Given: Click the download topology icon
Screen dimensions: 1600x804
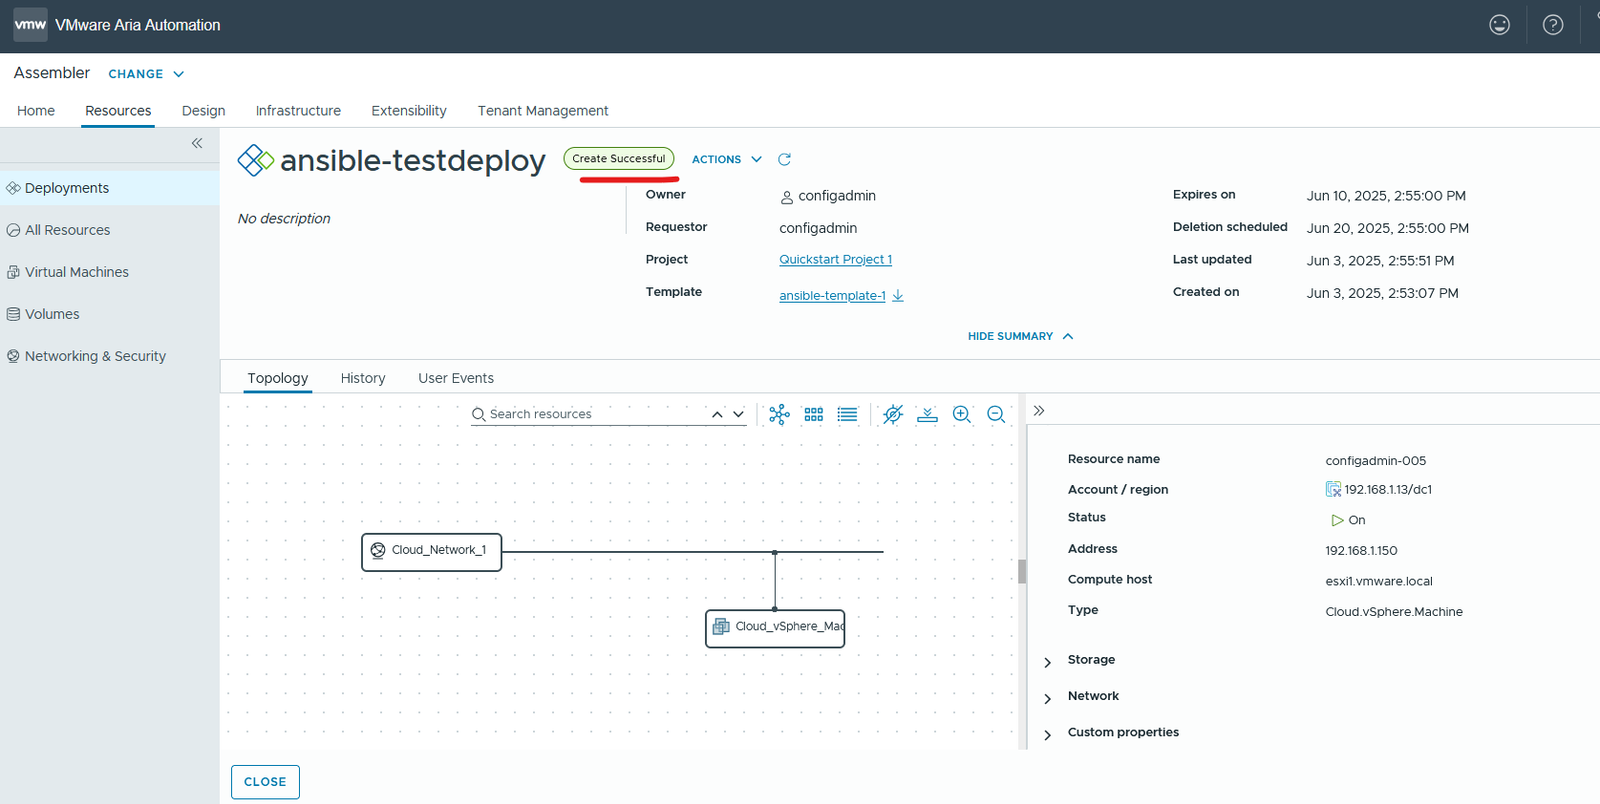Looking at the screenshot, I should 927,414.
